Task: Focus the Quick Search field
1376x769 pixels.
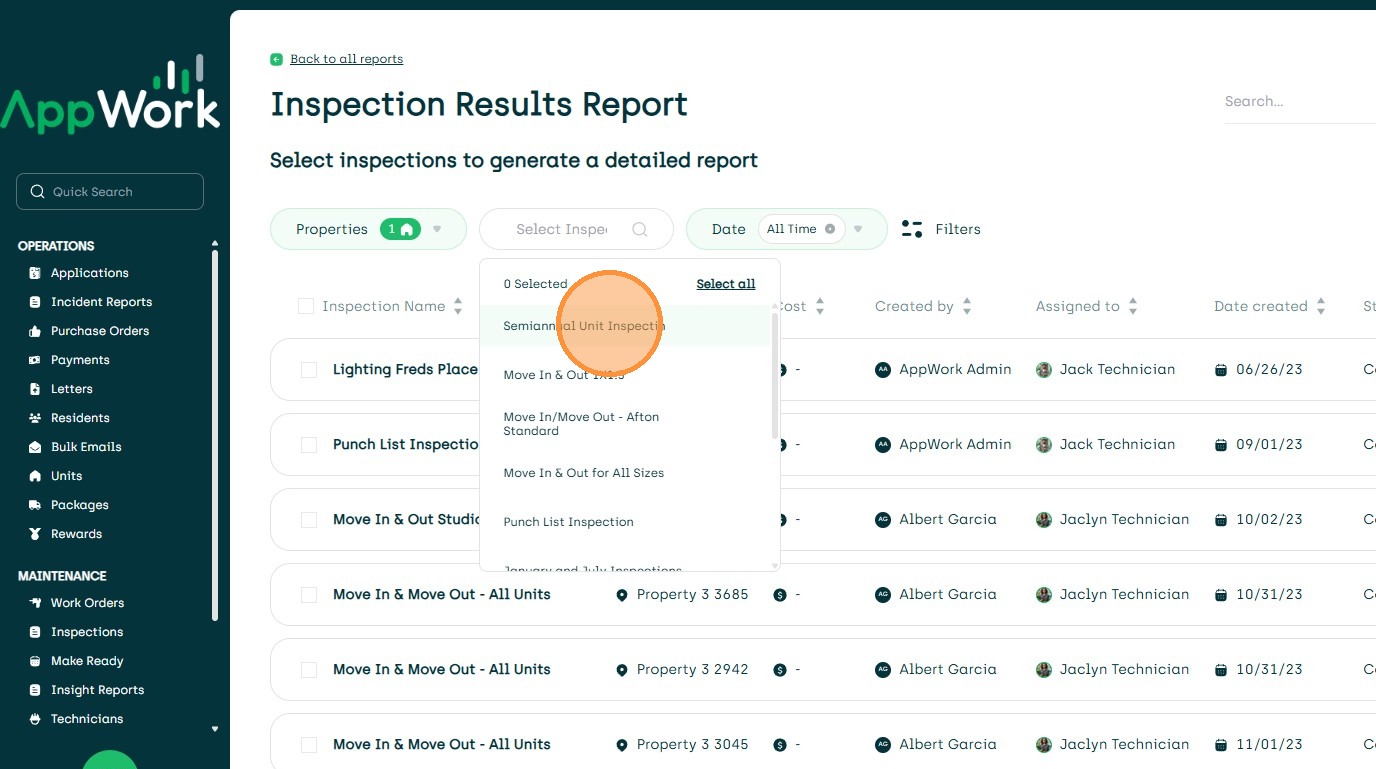Action: (110, 192)
